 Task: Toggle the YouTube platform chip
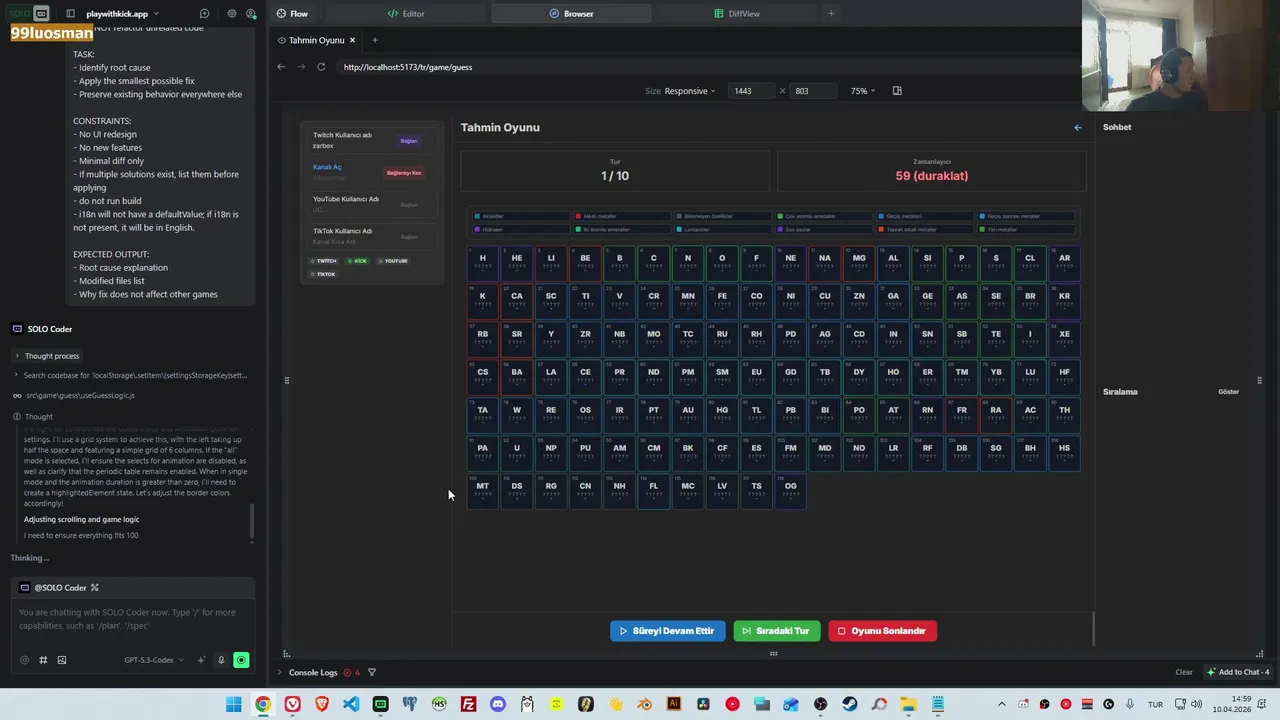[x=393, y=261]
